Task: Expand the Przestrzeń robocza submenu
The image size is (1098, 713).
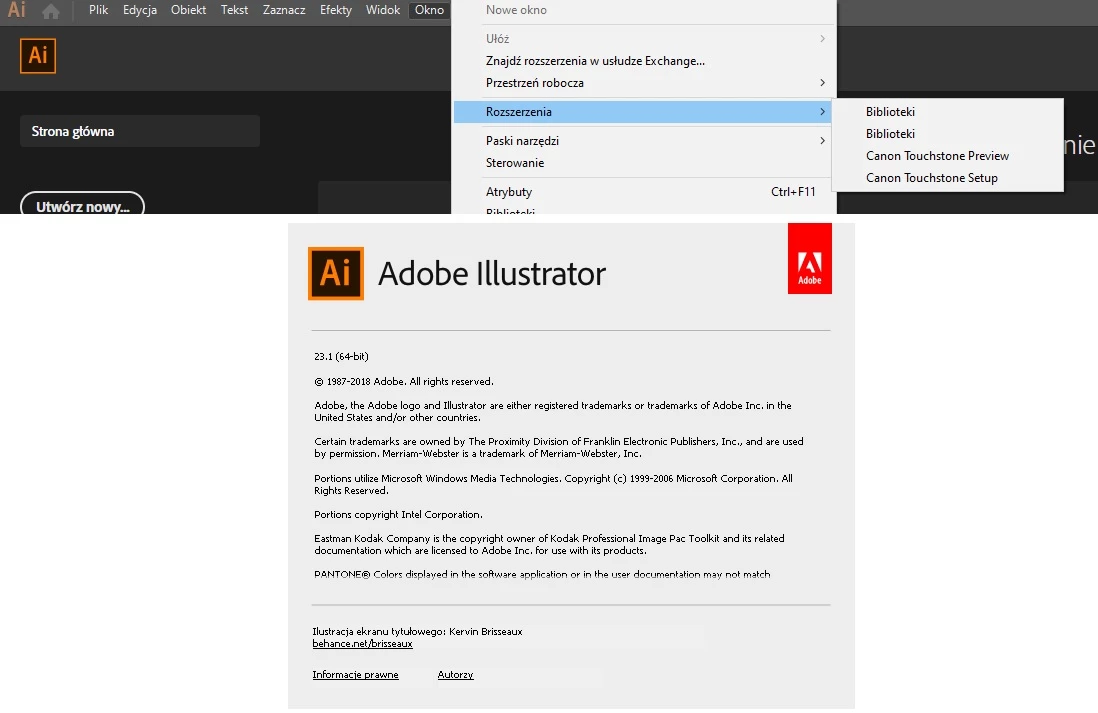Action: click(x=644, y=83)
